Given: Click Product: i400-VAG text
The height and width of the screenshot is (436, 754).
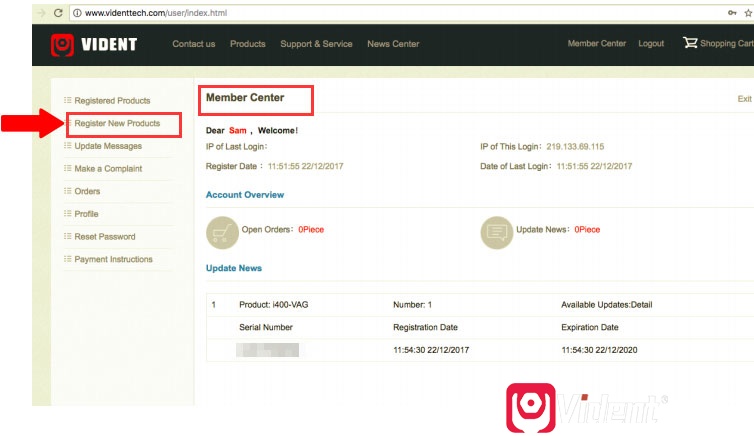Looking at the screenshot, I should click(274, 305).
